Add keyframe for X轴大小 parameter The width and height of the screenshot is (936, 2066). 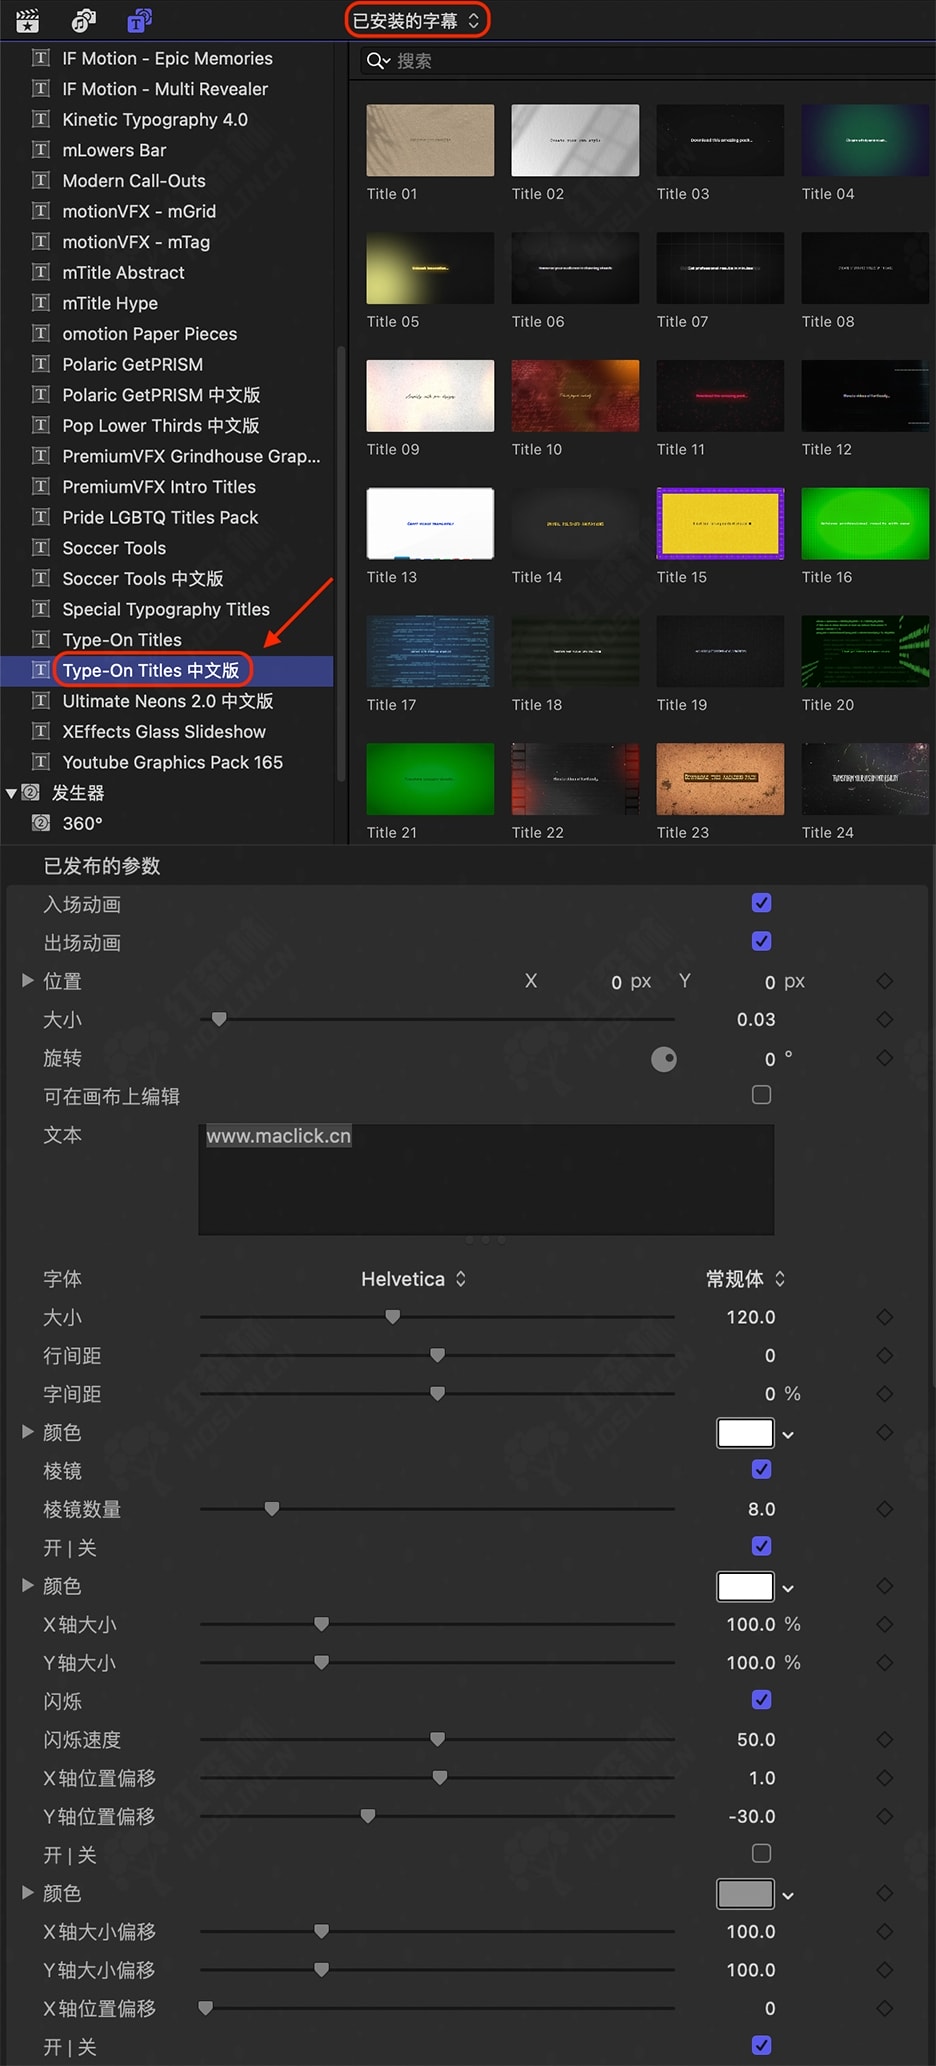[884, 1624]
